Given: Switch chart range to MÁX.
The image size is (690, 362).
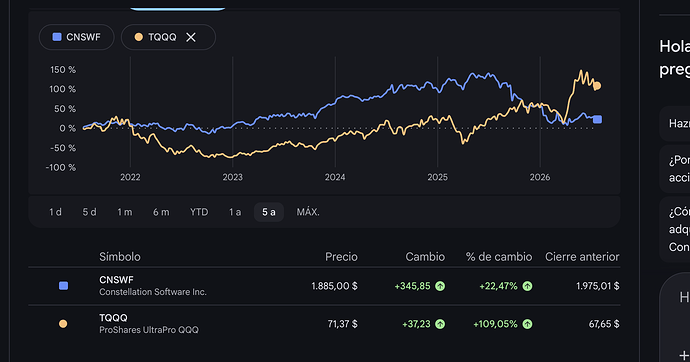Looking at the screenshot, I should click(x=308, y=212).
